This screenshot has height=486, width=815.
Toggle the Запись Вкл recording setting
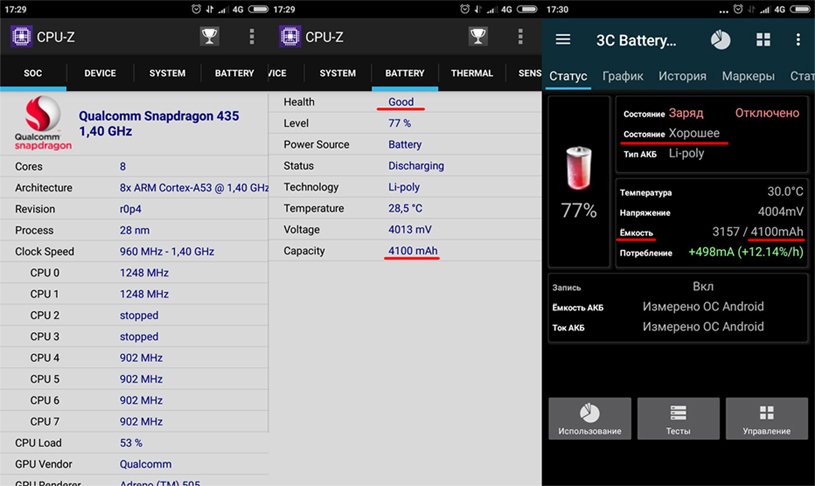click(x=678, y=287)
